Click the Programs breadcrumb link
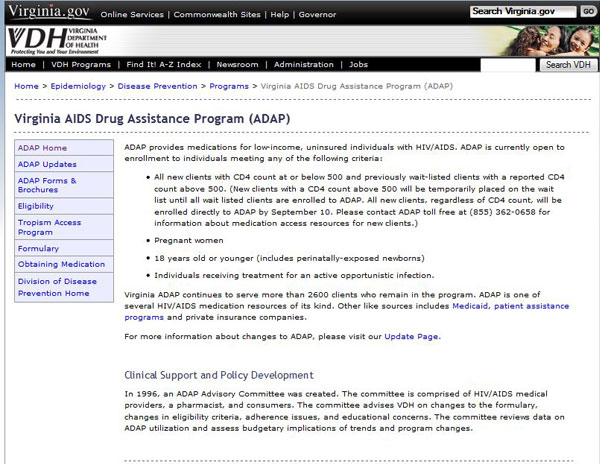 229,86
